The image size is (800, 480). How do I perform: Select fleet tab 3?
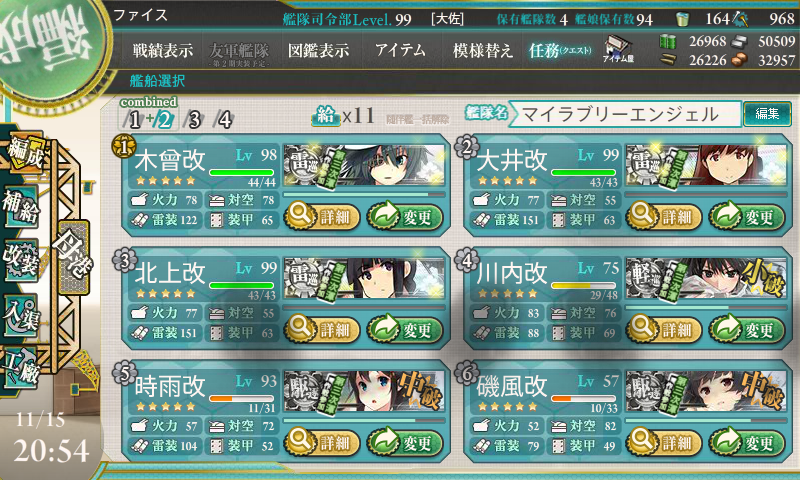click(194, 120)
